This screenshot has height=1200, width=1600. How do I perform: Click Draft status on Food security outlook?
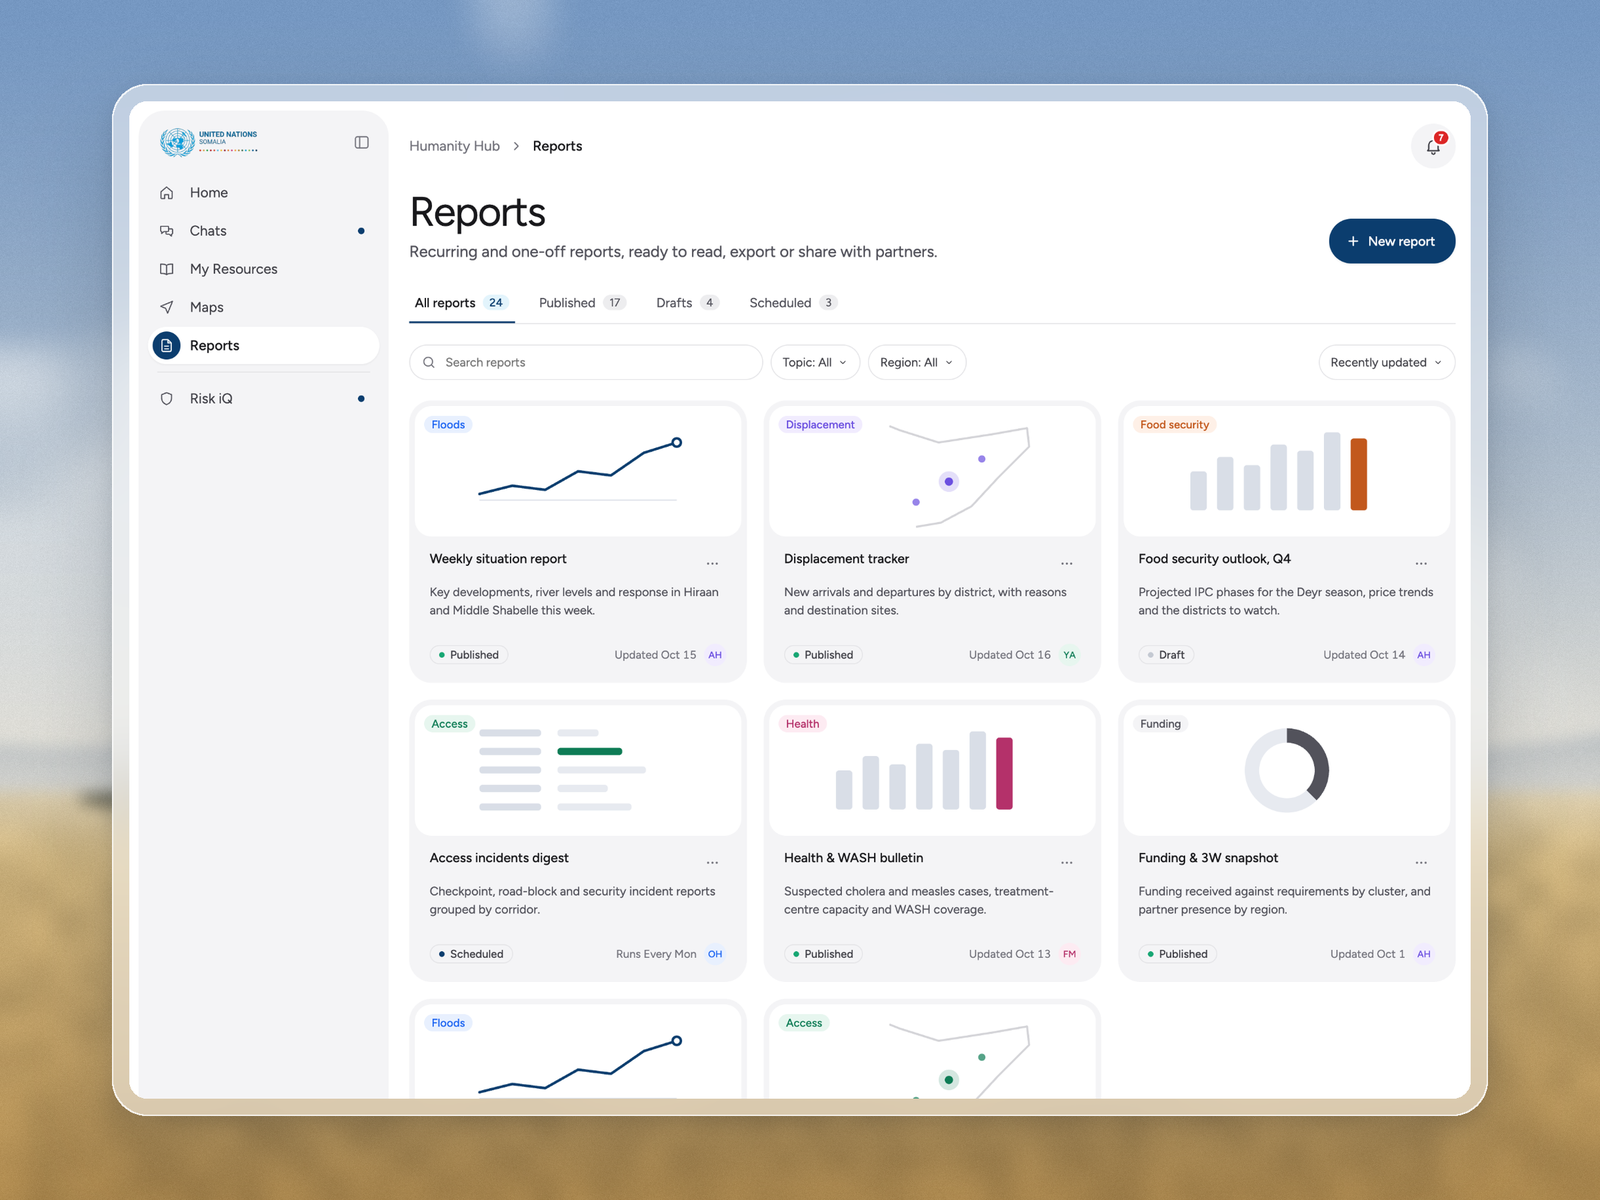[x=1166, y=655]
